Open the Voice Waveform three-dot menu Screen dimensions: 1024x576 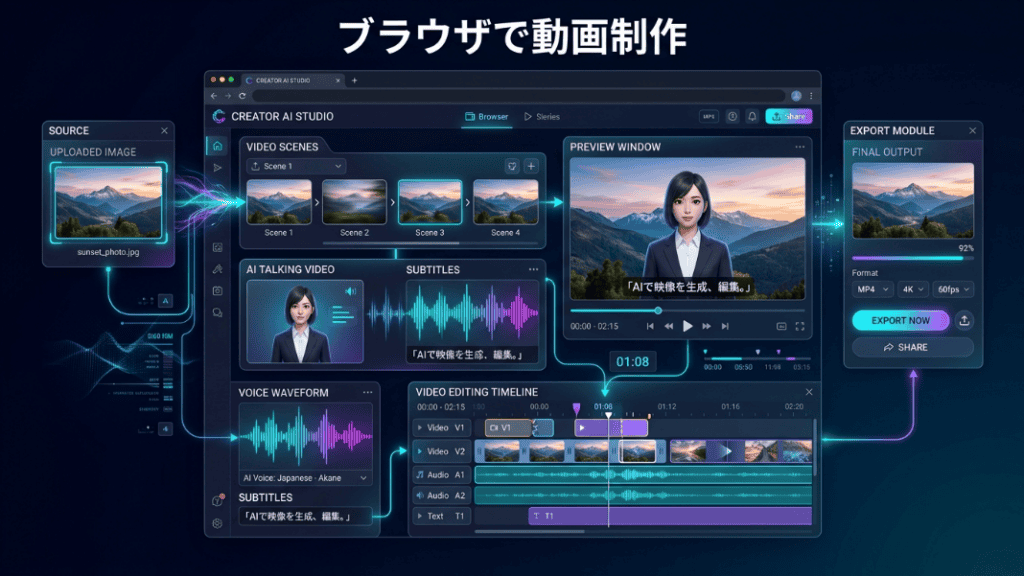pos(367,393)
